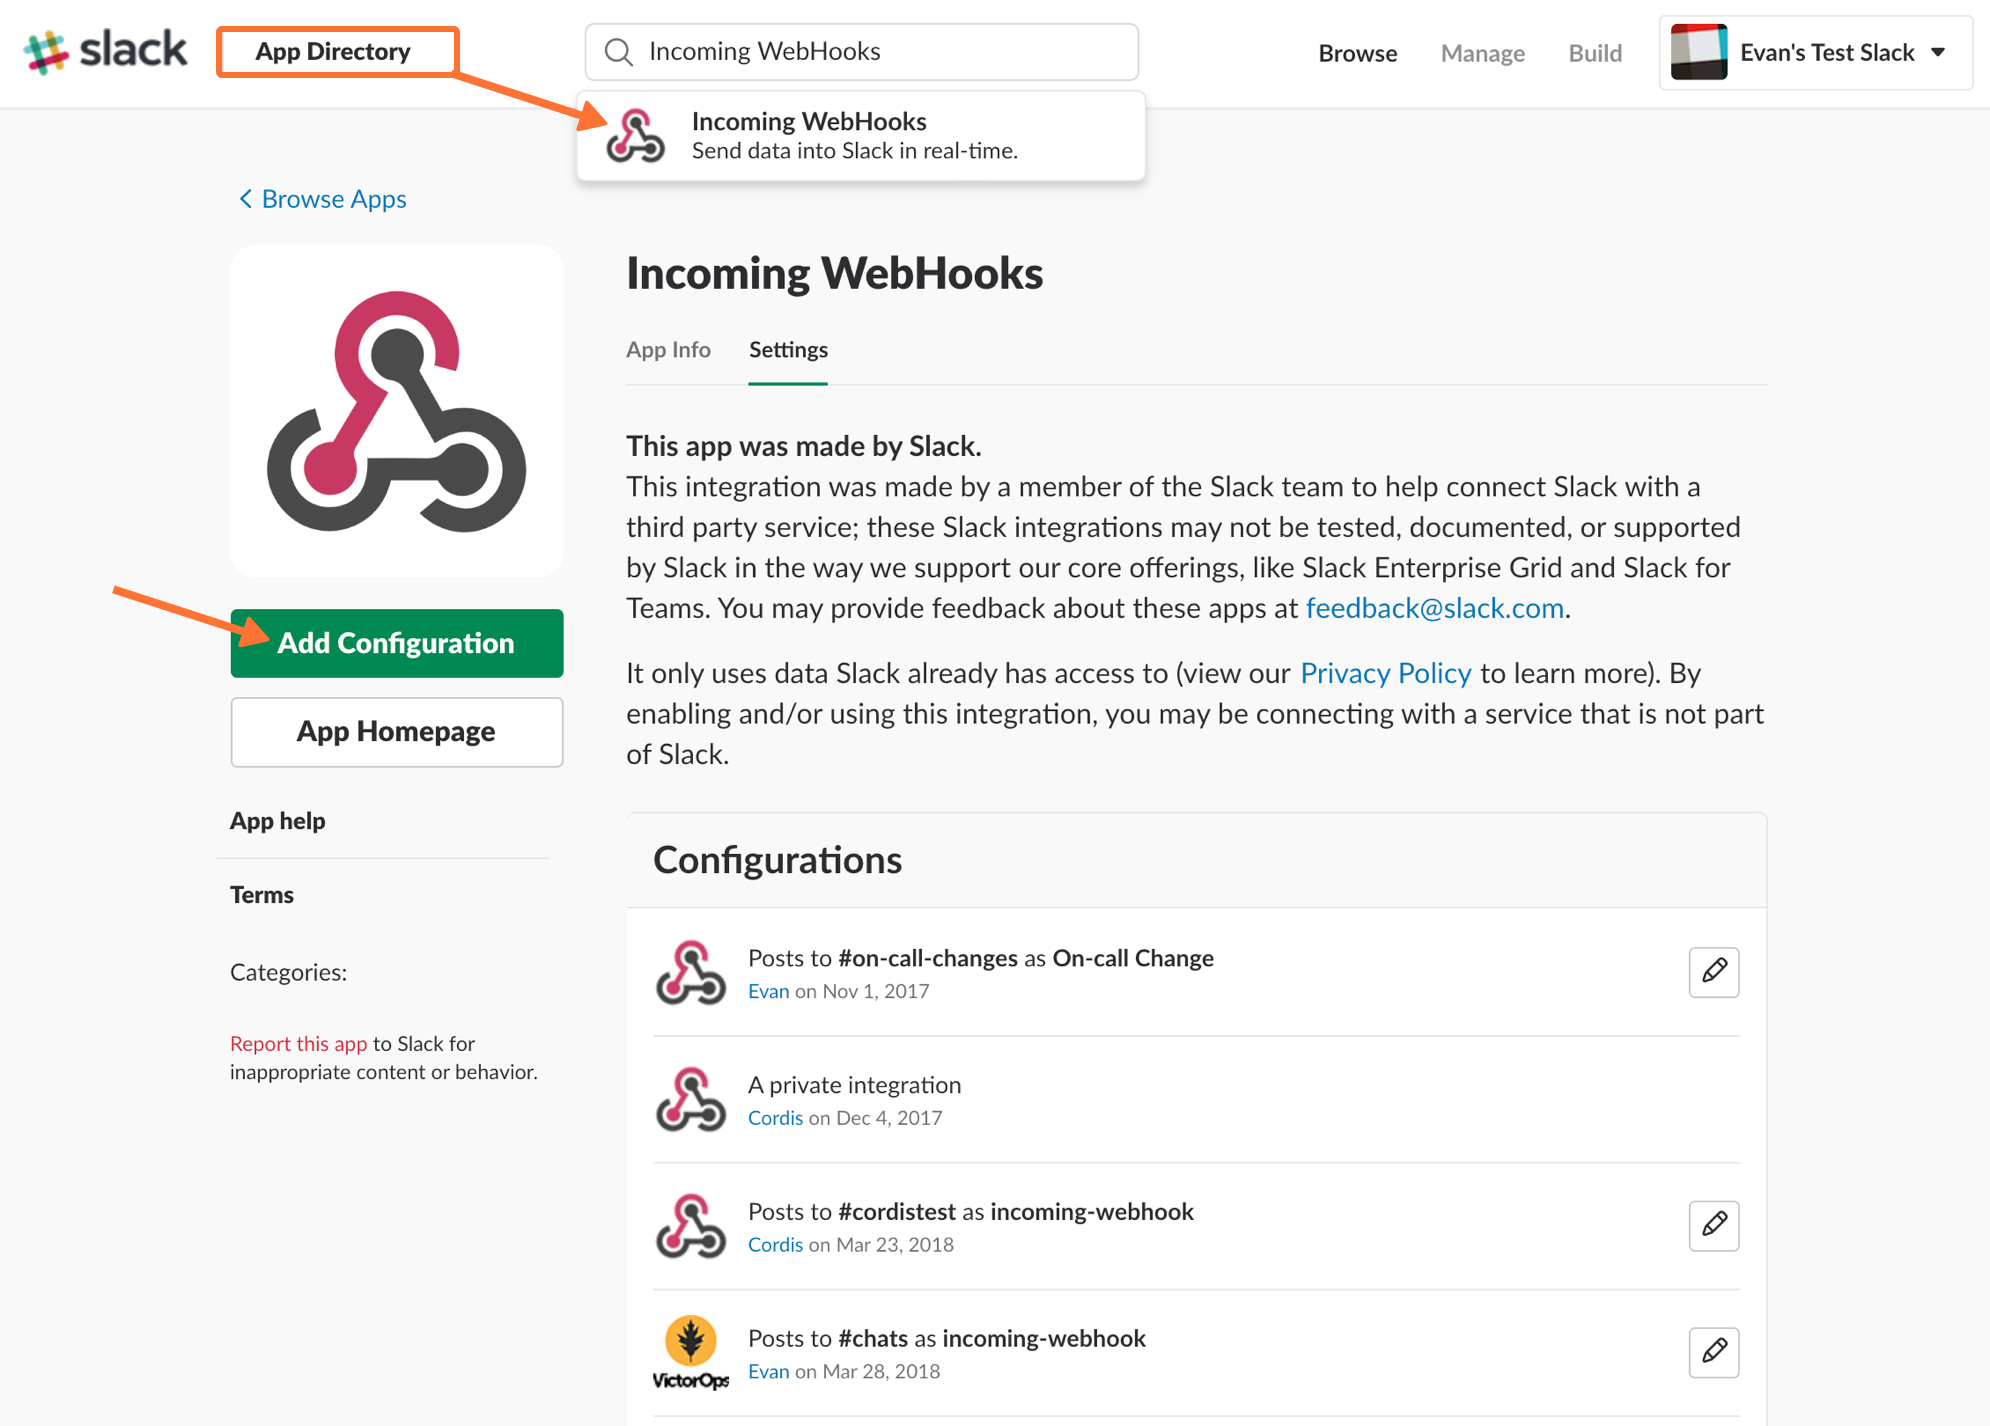
Task: Open the pencil edit icon for #on-call-changes configuration
Action: (x=1713, y=972)
